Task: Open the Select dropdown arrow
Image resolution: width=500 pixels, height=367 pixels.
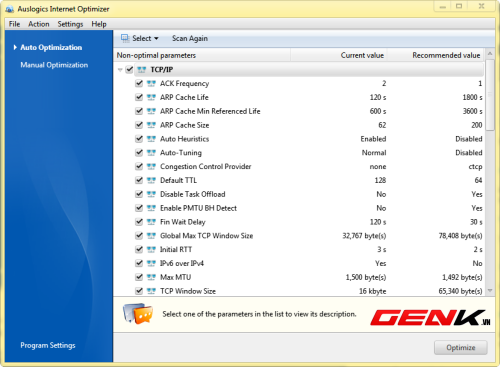Action: [x=156, y=39]
